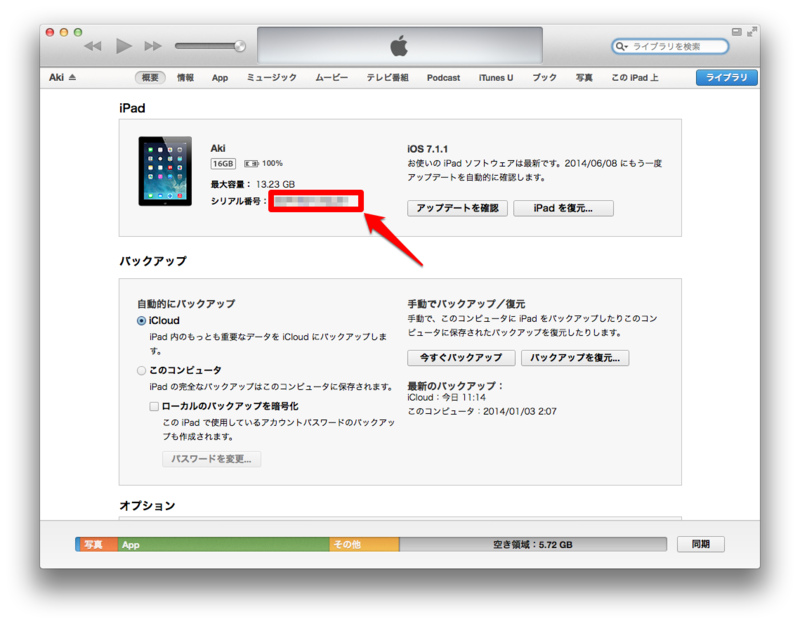This screenshot has width=800, height=624.
Task: Switch to ムービー tab
Action: click(331, 78)
